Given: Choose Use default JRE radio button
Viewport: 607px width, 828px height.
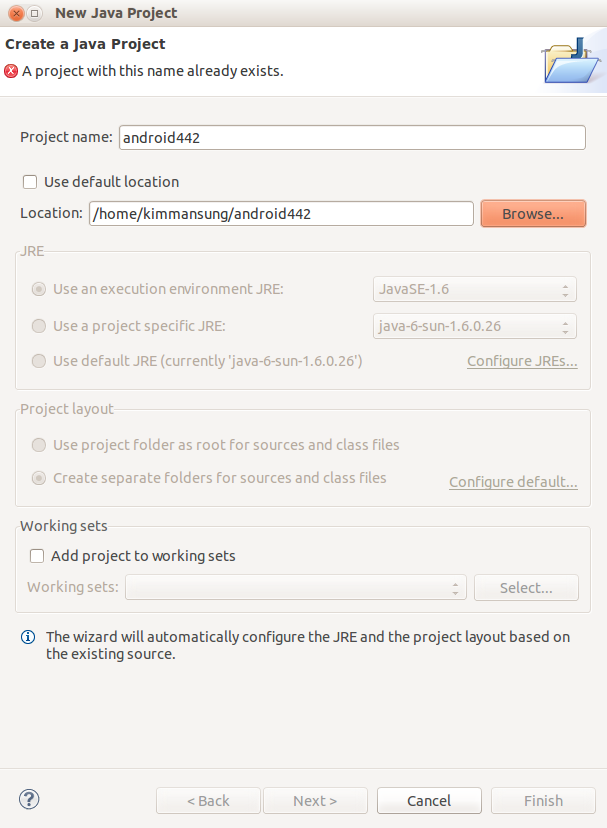Looking at the screenshot, I should pyautogui.click(x=39, y=361).
